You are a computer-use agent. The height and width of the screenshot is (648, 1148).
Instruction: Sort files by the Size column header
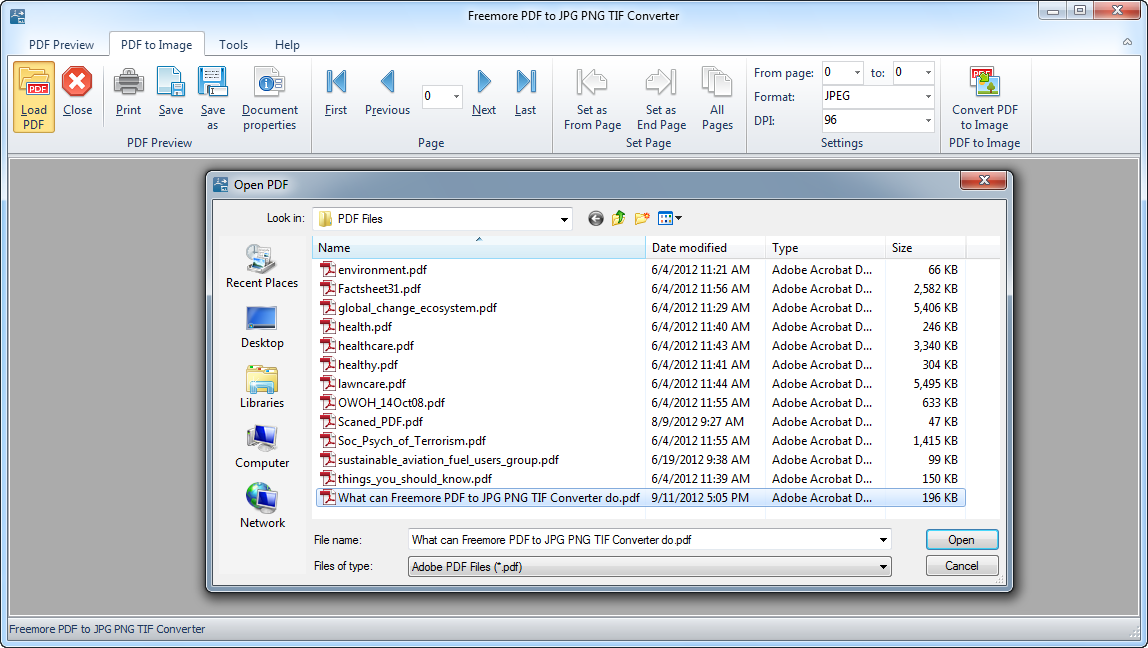925,248
